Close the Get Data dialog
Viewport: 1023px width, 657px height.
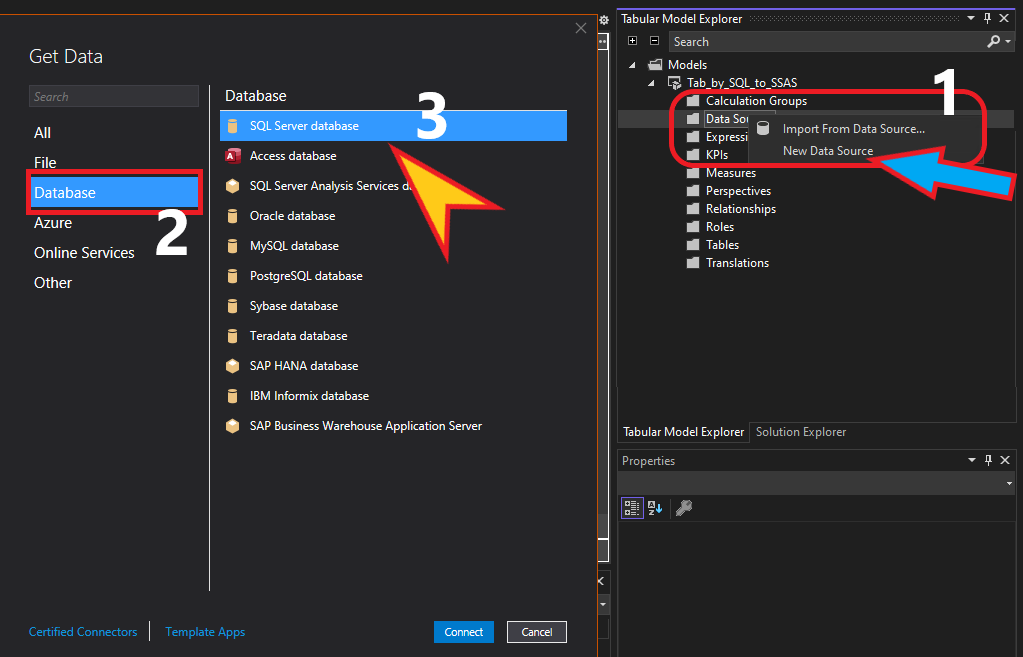coord(581,28)
